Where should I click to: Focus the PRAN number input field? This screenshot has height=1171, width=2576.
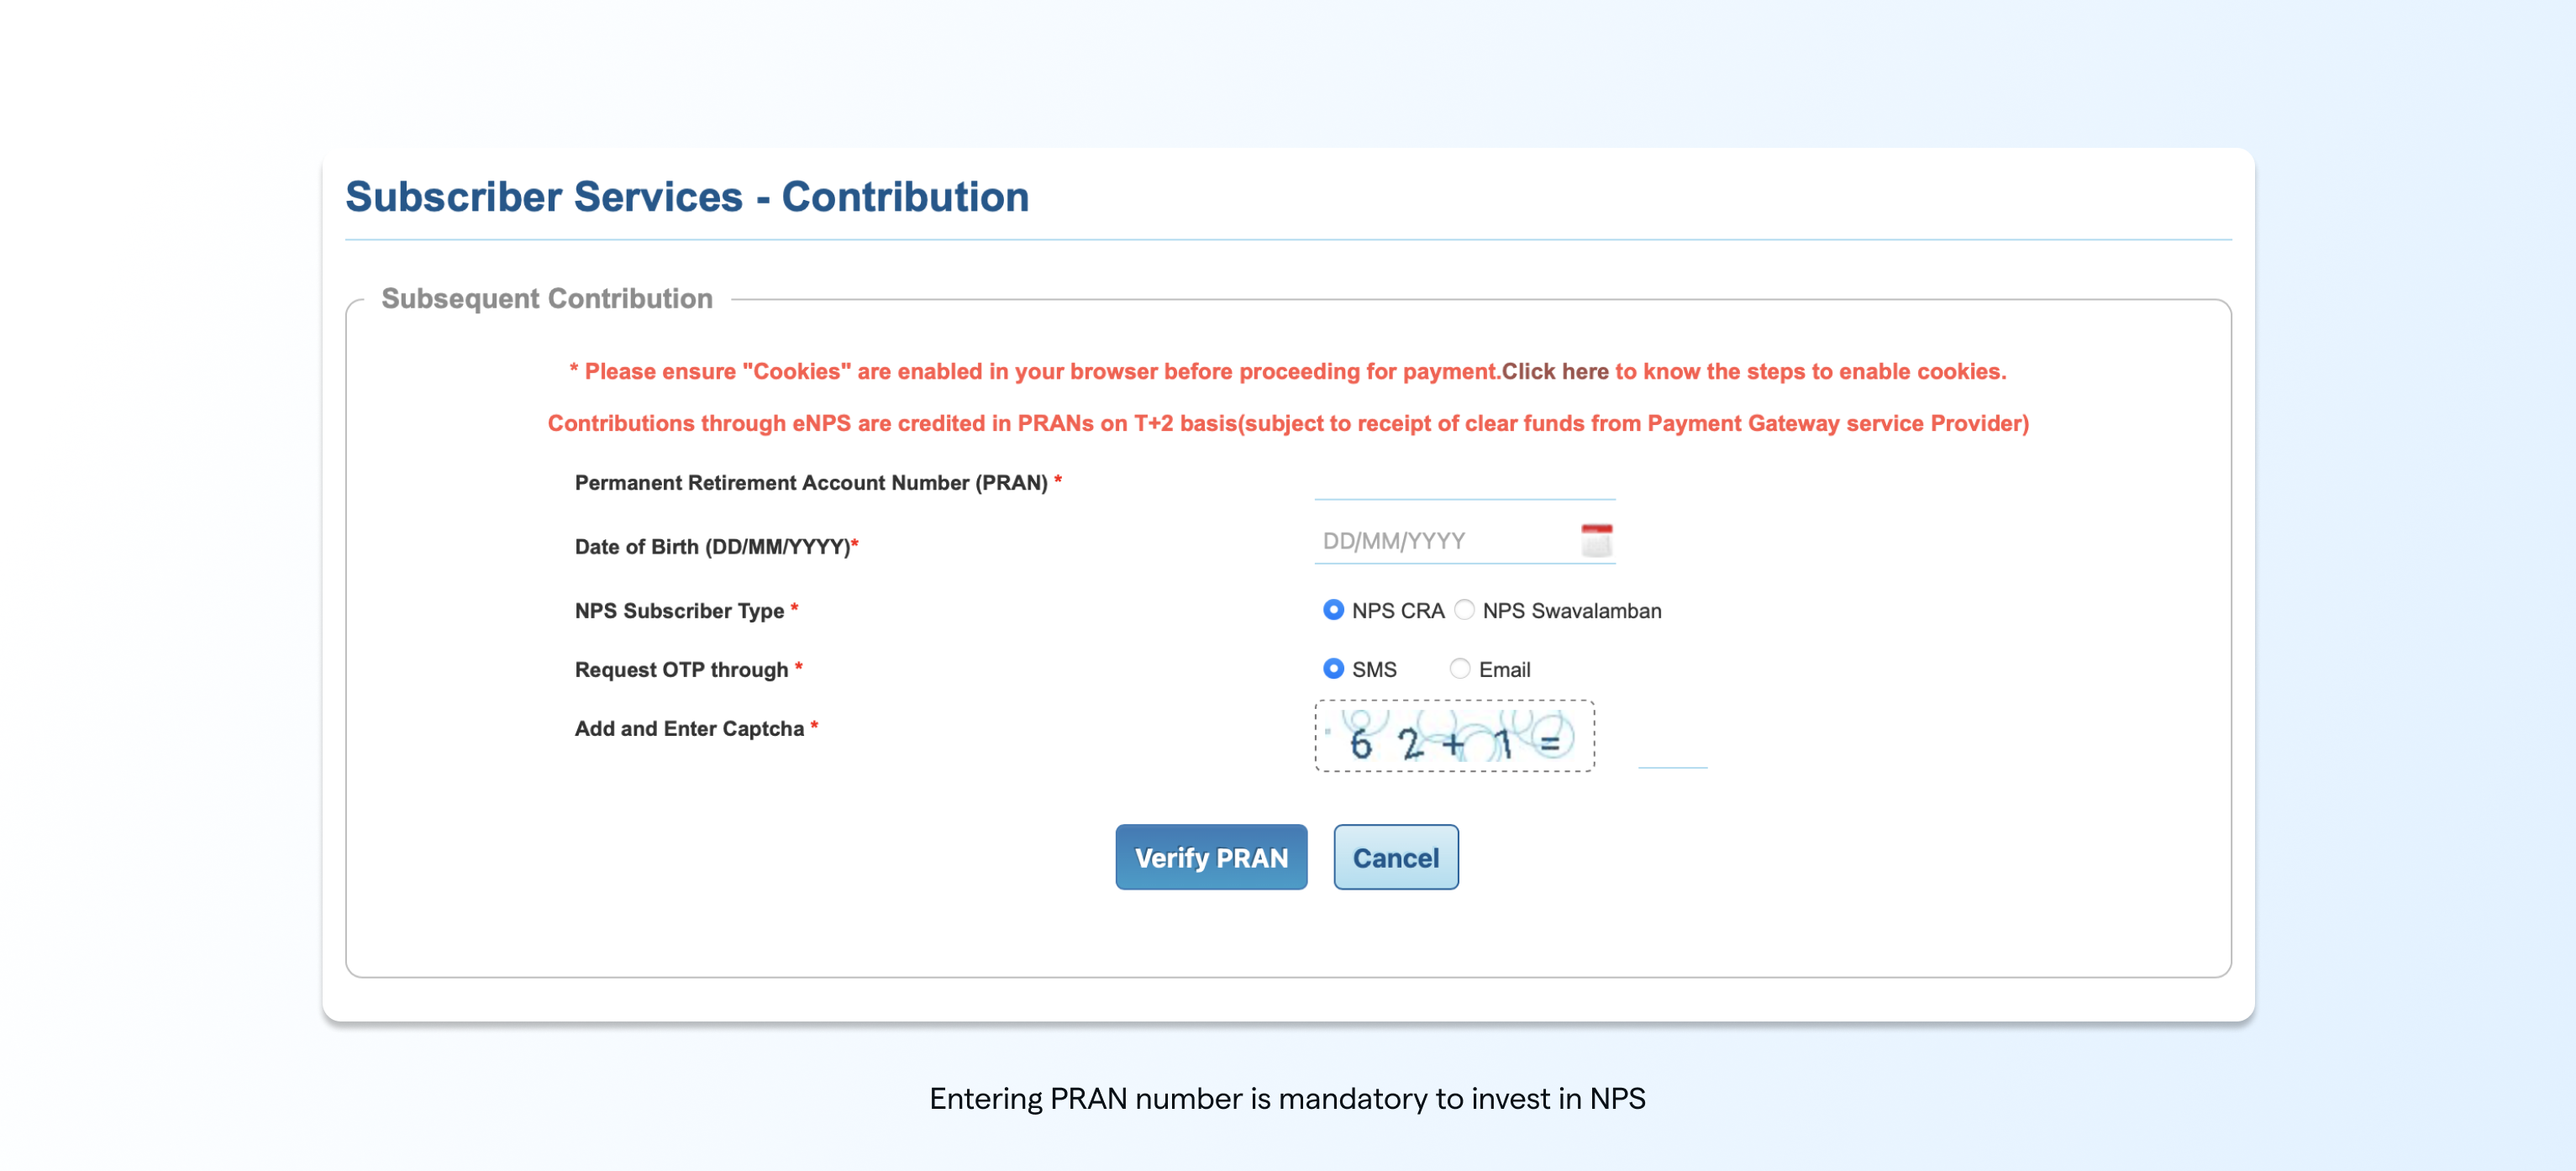tap(1464, 484)
